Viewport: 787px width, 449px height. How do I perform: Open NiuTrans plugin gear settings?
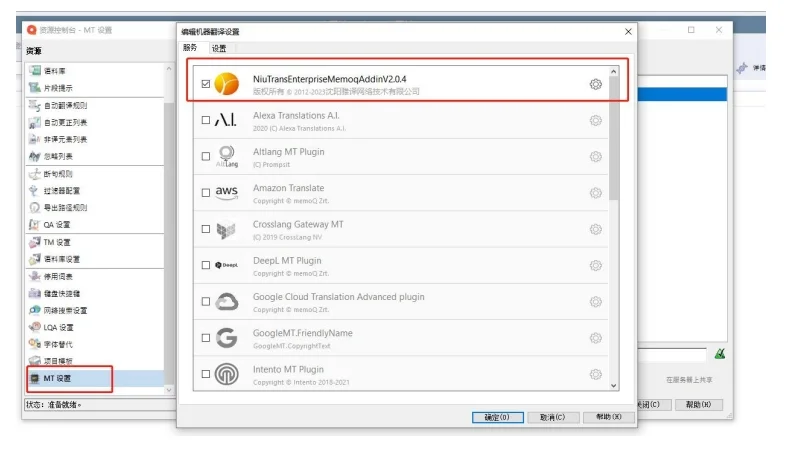tap(595, 84)
